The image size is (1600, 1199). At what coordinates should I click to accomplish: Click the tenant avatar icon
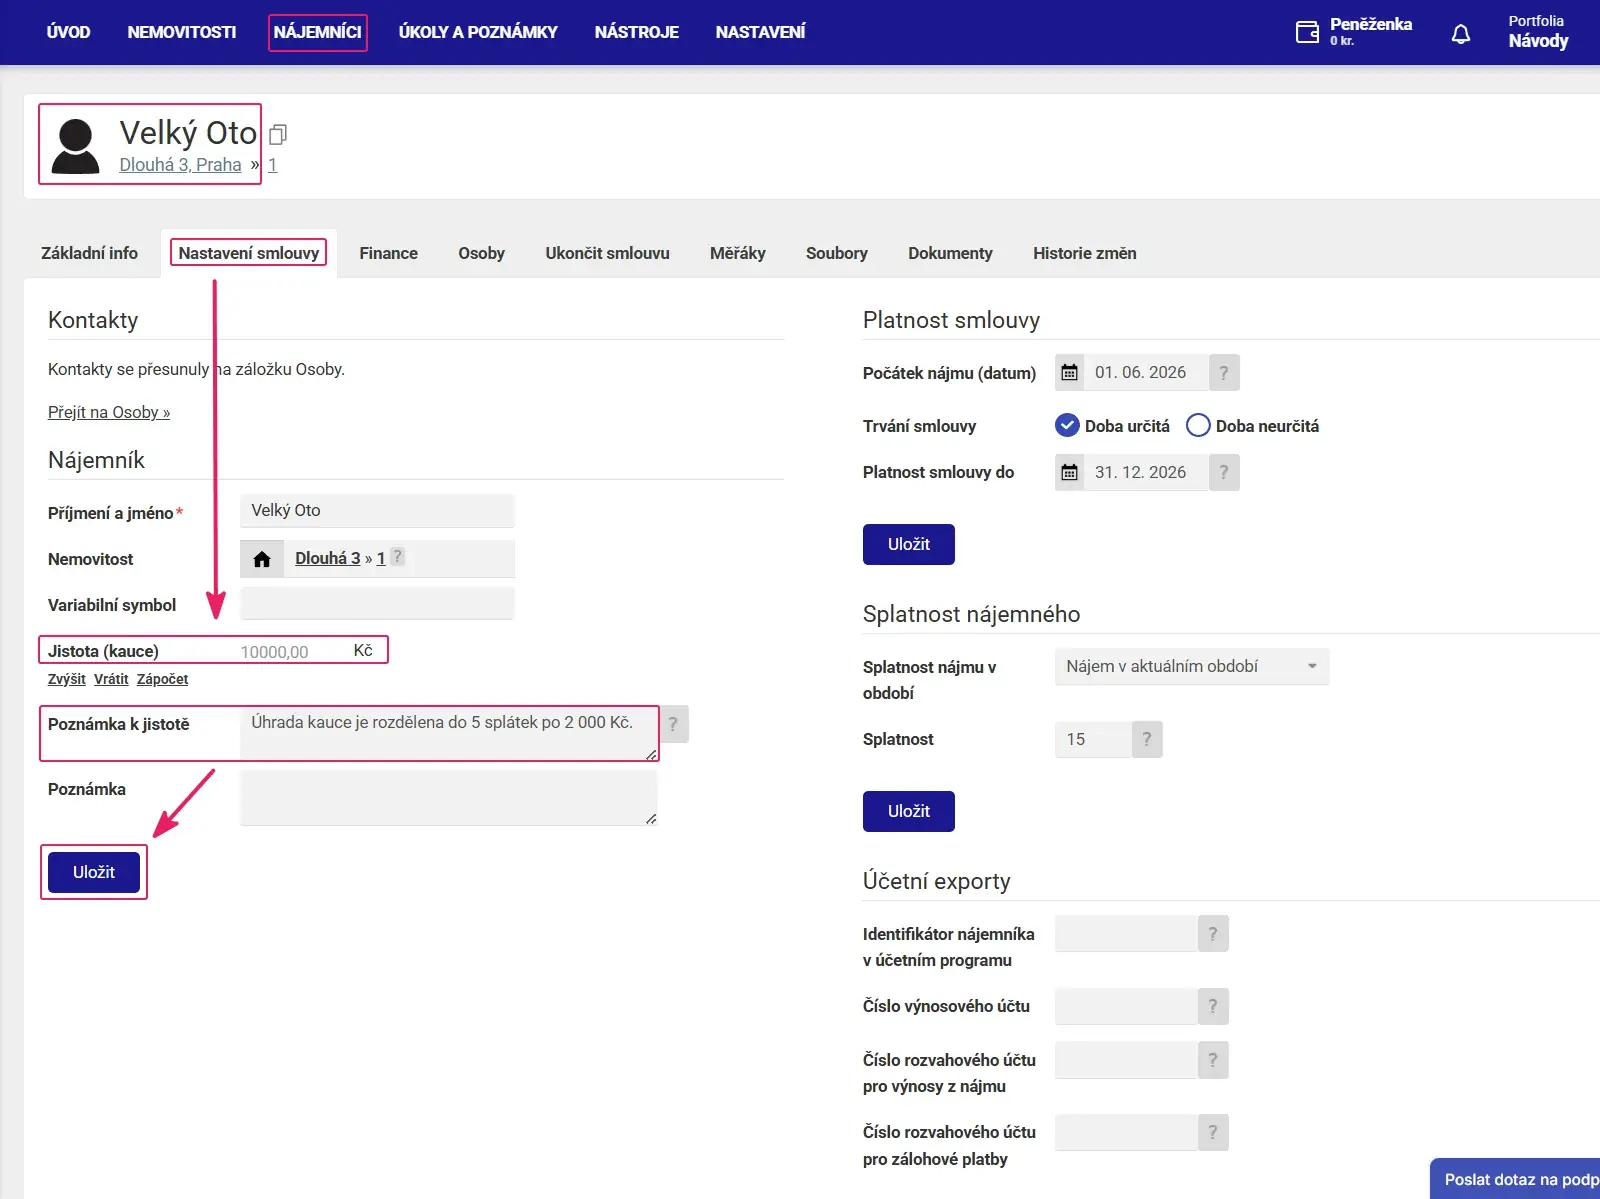(75, 146)
